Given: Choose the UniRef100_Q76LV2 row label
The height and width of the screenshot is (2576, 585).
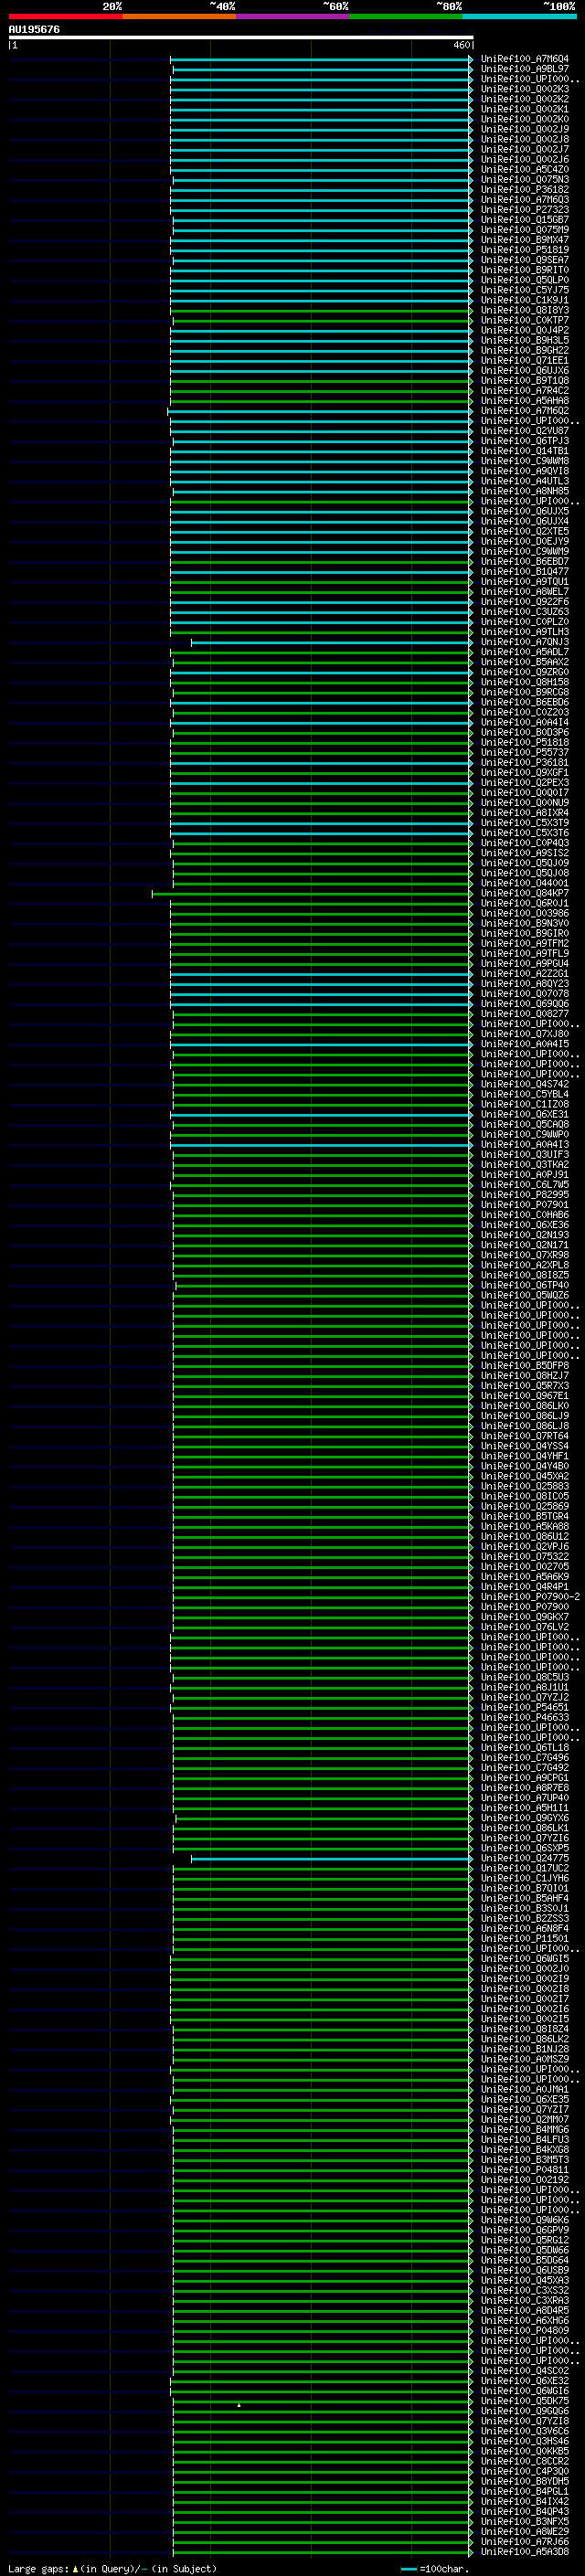Looking at the screenshot, I should (524, 1627).
